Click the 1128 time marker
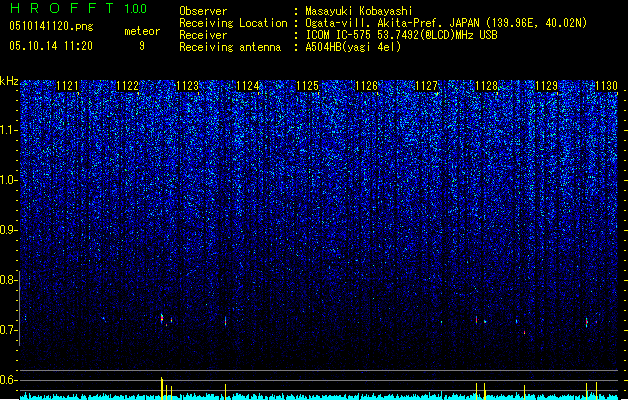The width and height of the screenshot is (629, 400). click(x=486, y=86)
